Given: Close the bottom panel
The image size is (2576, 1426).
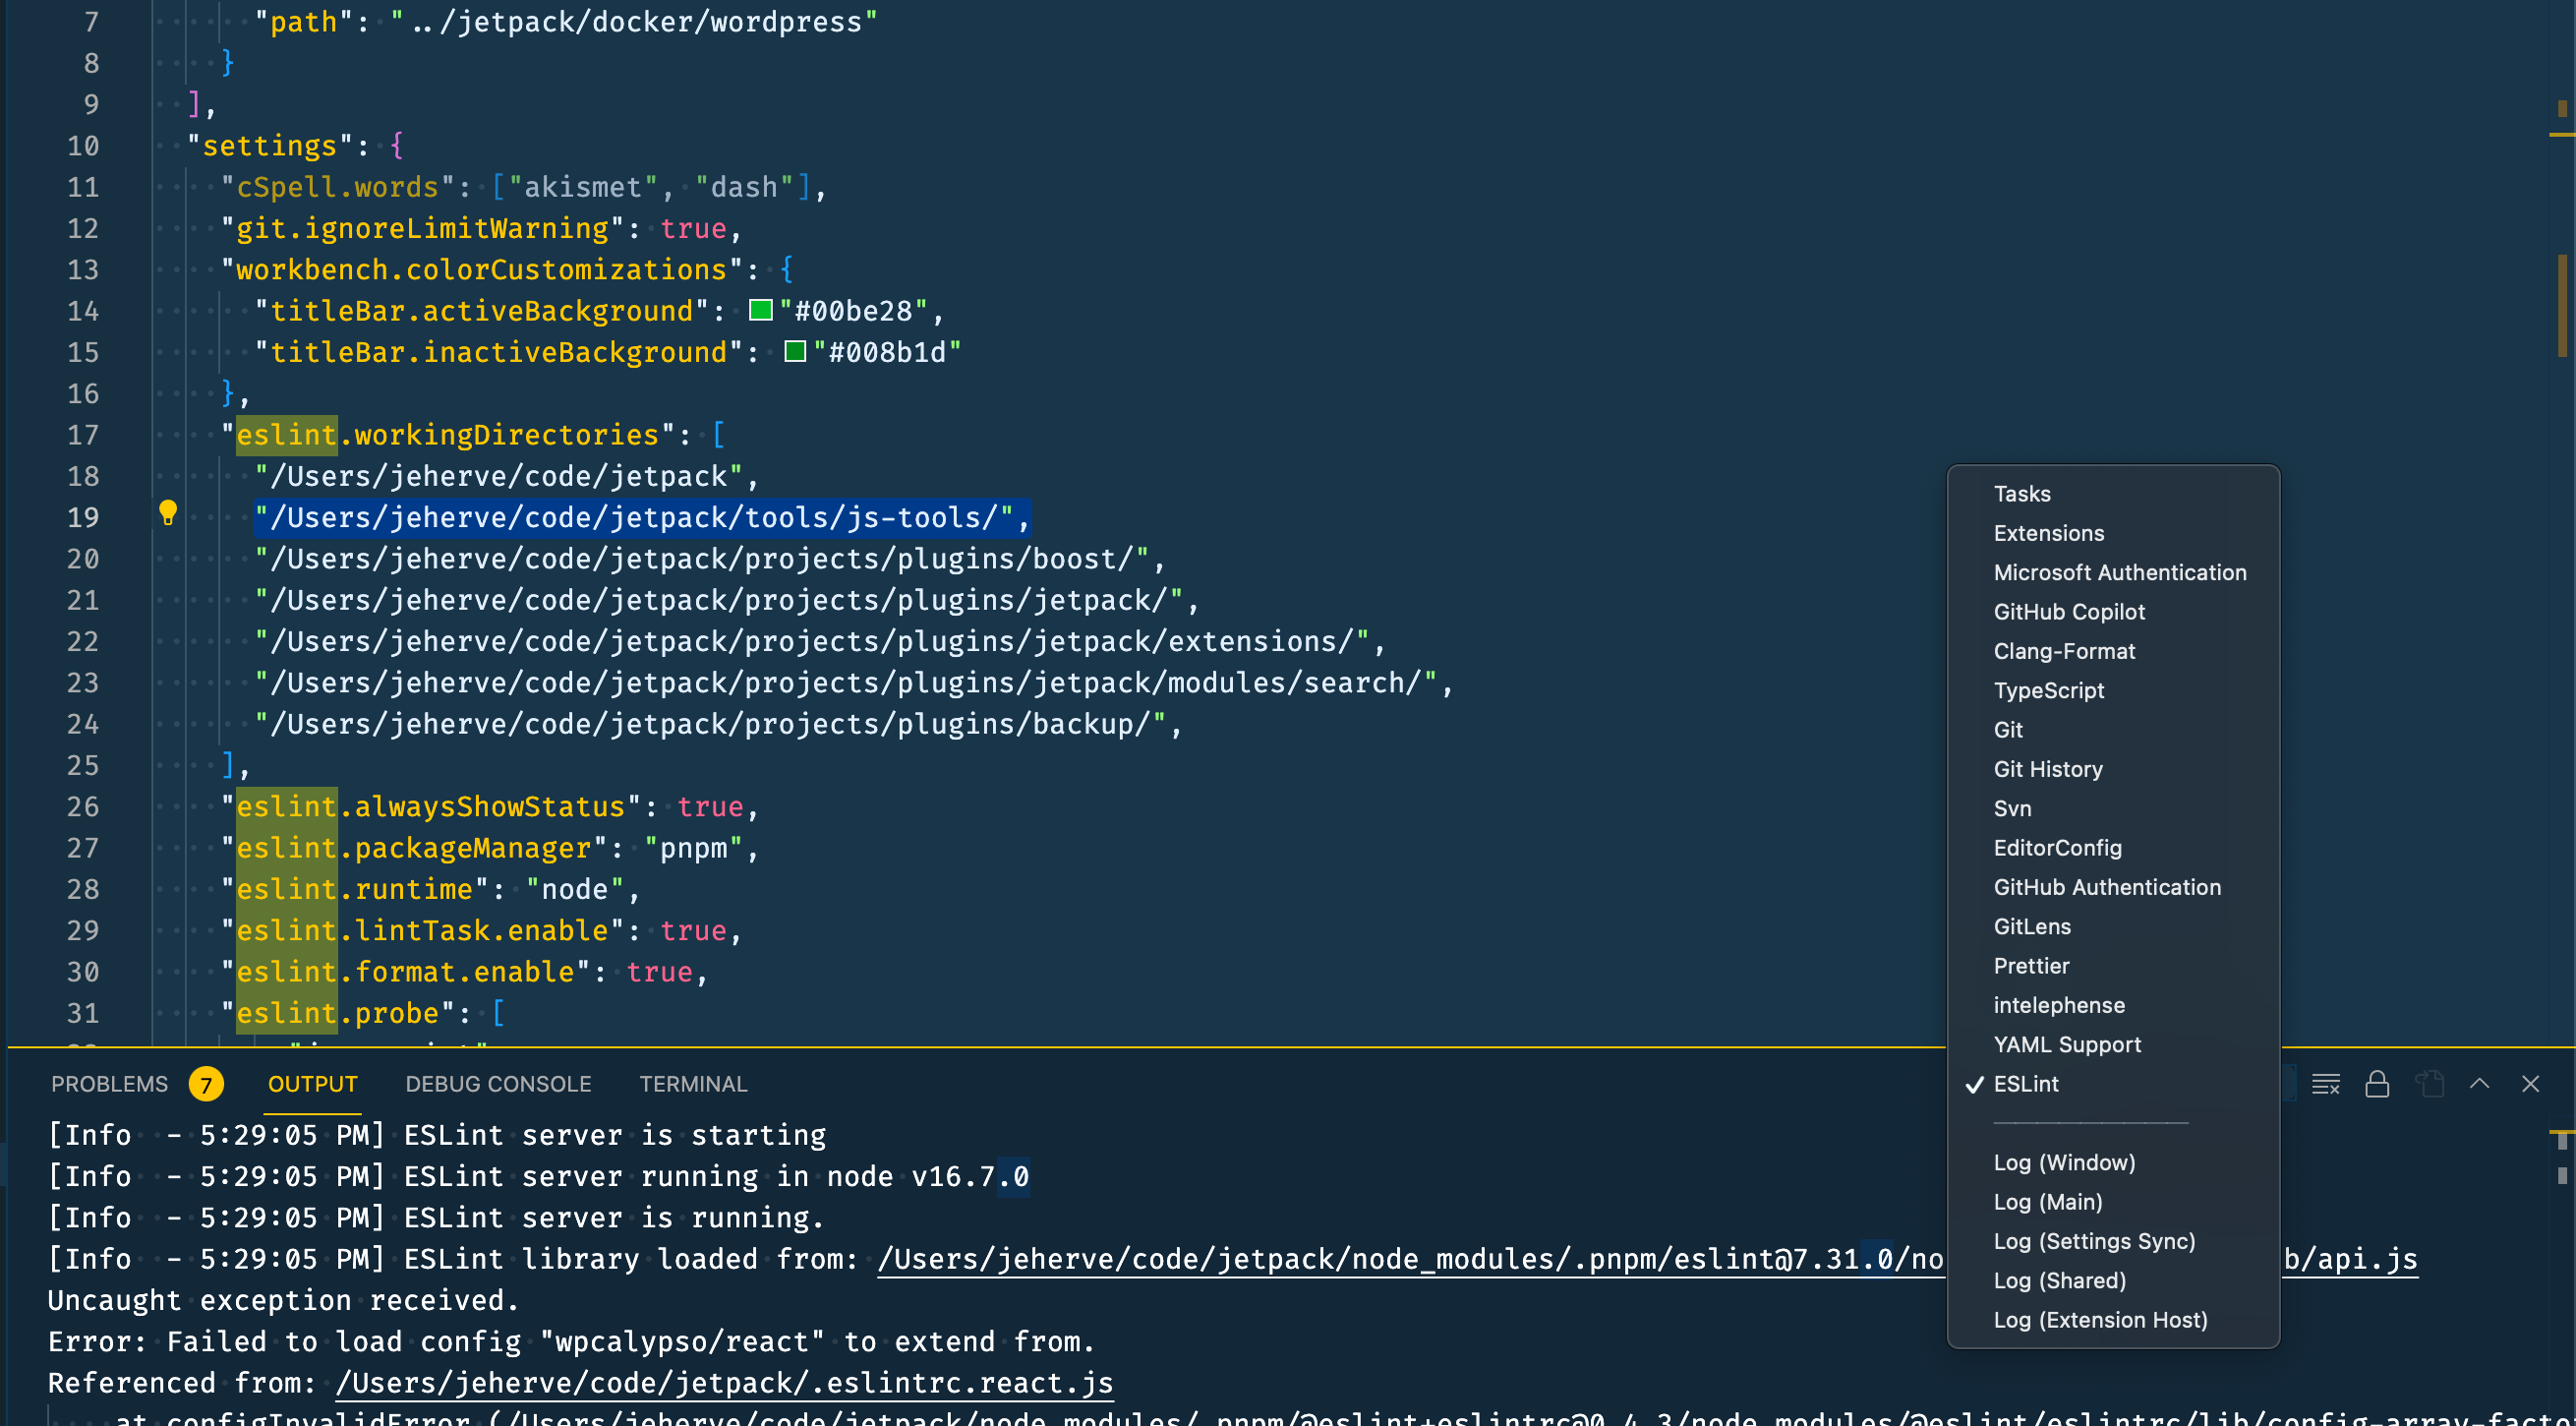Looking at the screenshot, I should [2530, 1084].
